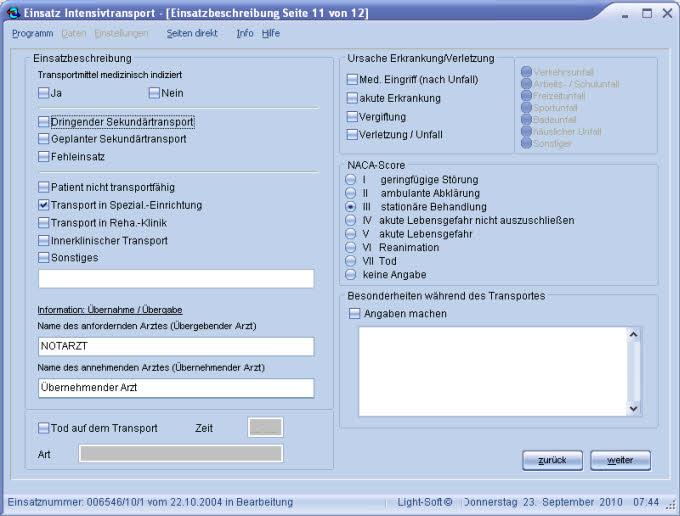Maximize the Einsatz Intensivtransport window
680x516 pixels.
coord(647,13)
